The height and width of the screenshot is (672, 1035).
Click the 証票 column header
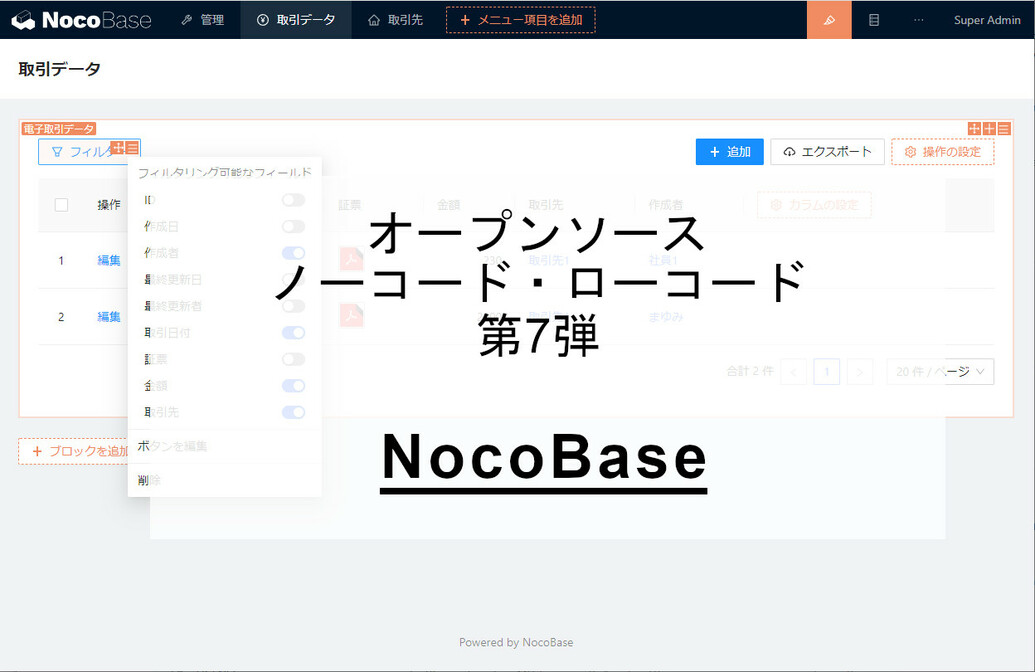tap(350, 205)
